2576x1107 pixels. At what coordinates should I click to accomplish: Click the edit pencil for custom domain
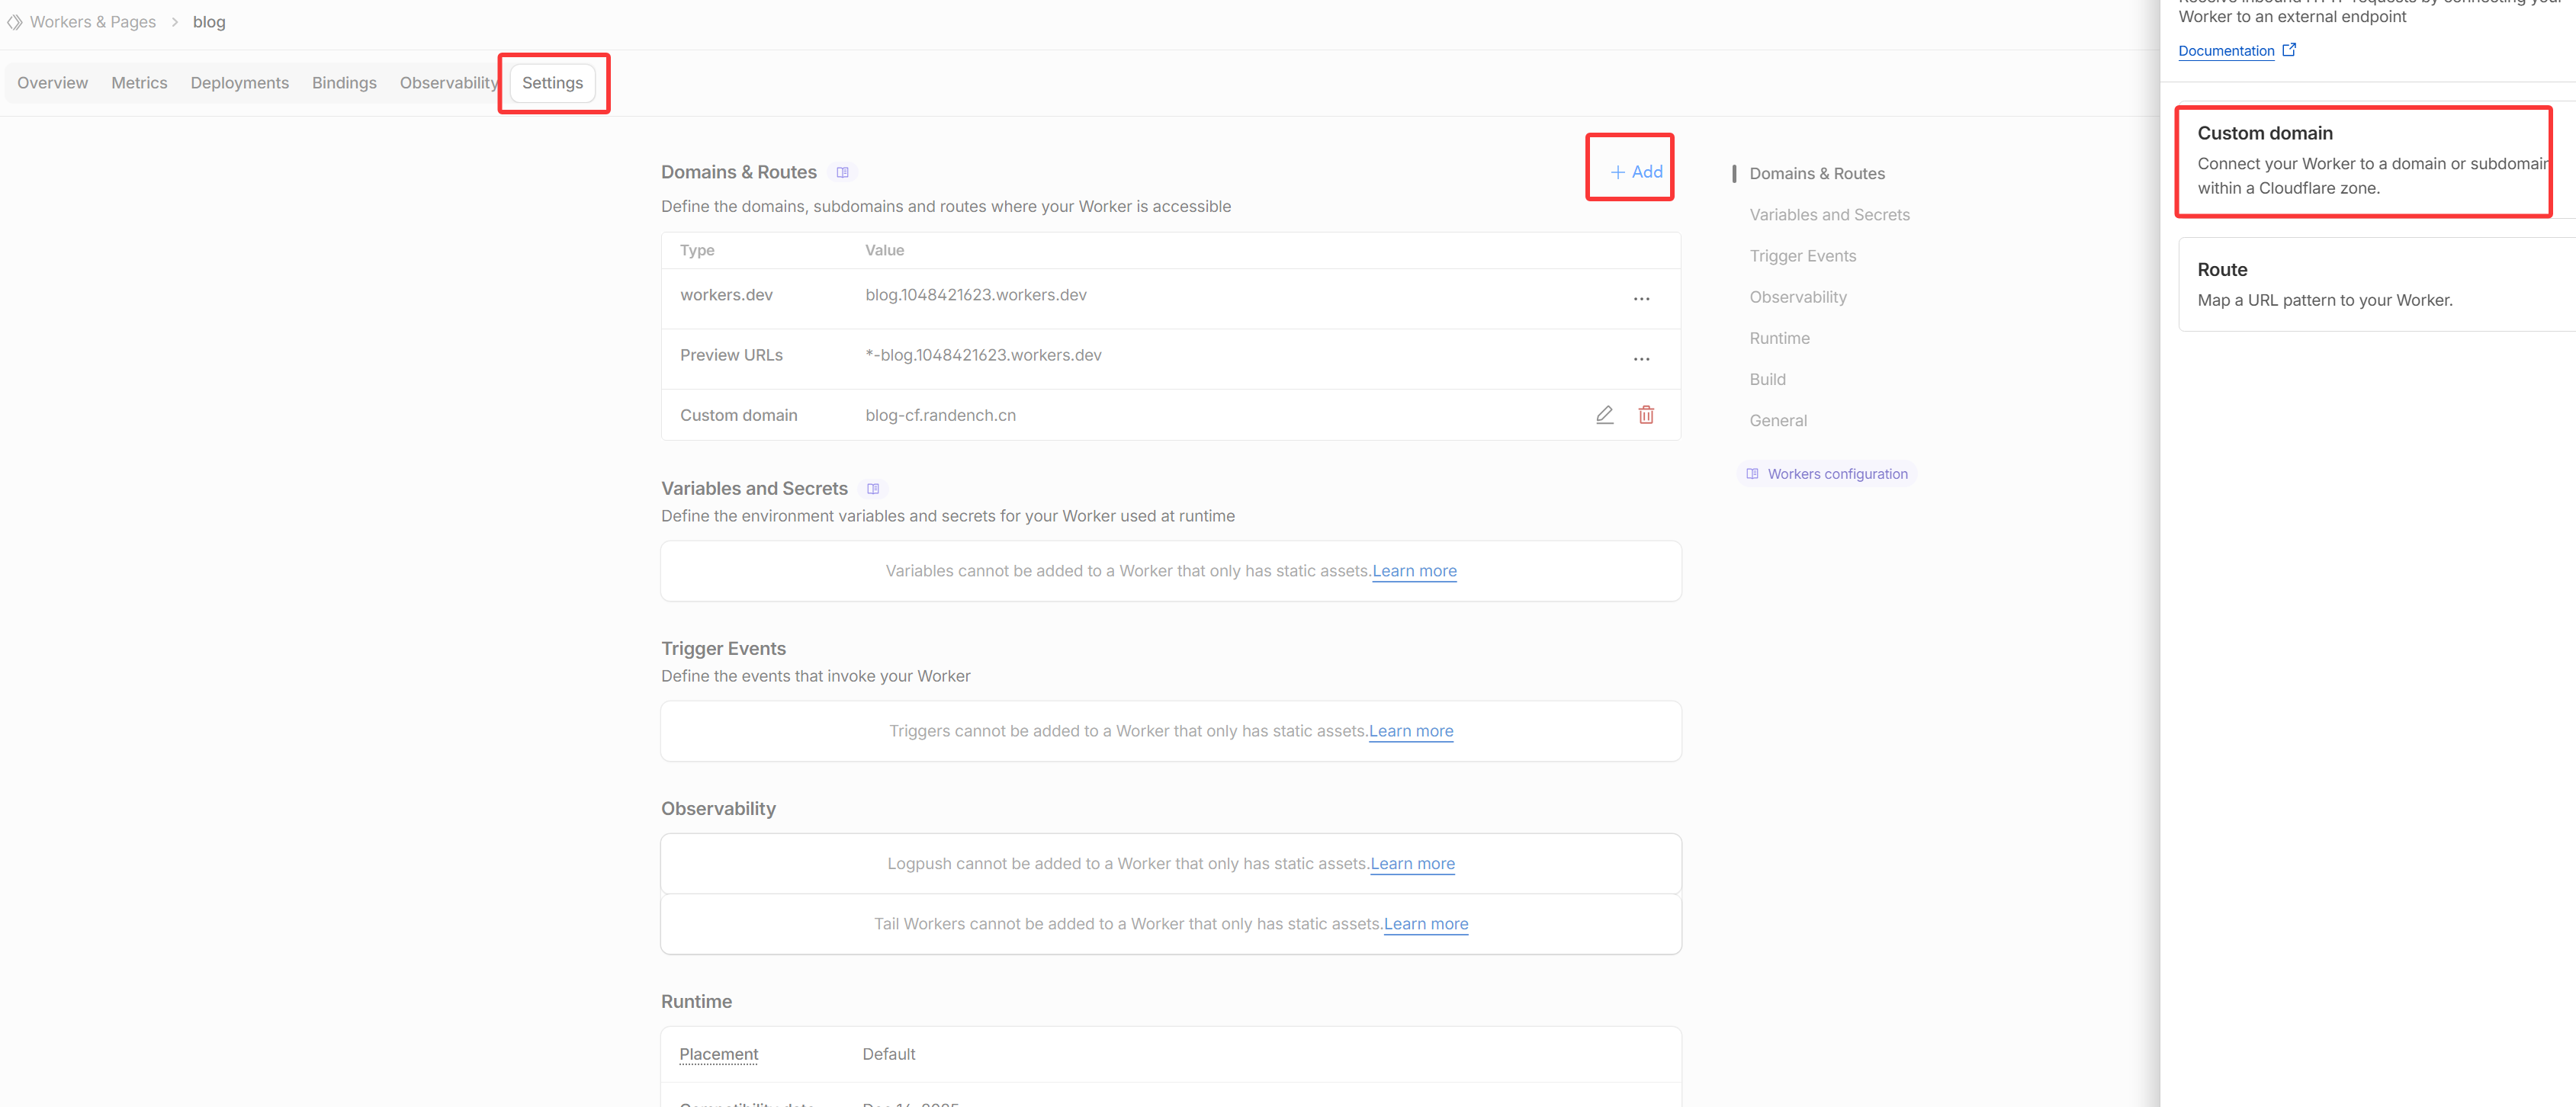point(1604,415)
